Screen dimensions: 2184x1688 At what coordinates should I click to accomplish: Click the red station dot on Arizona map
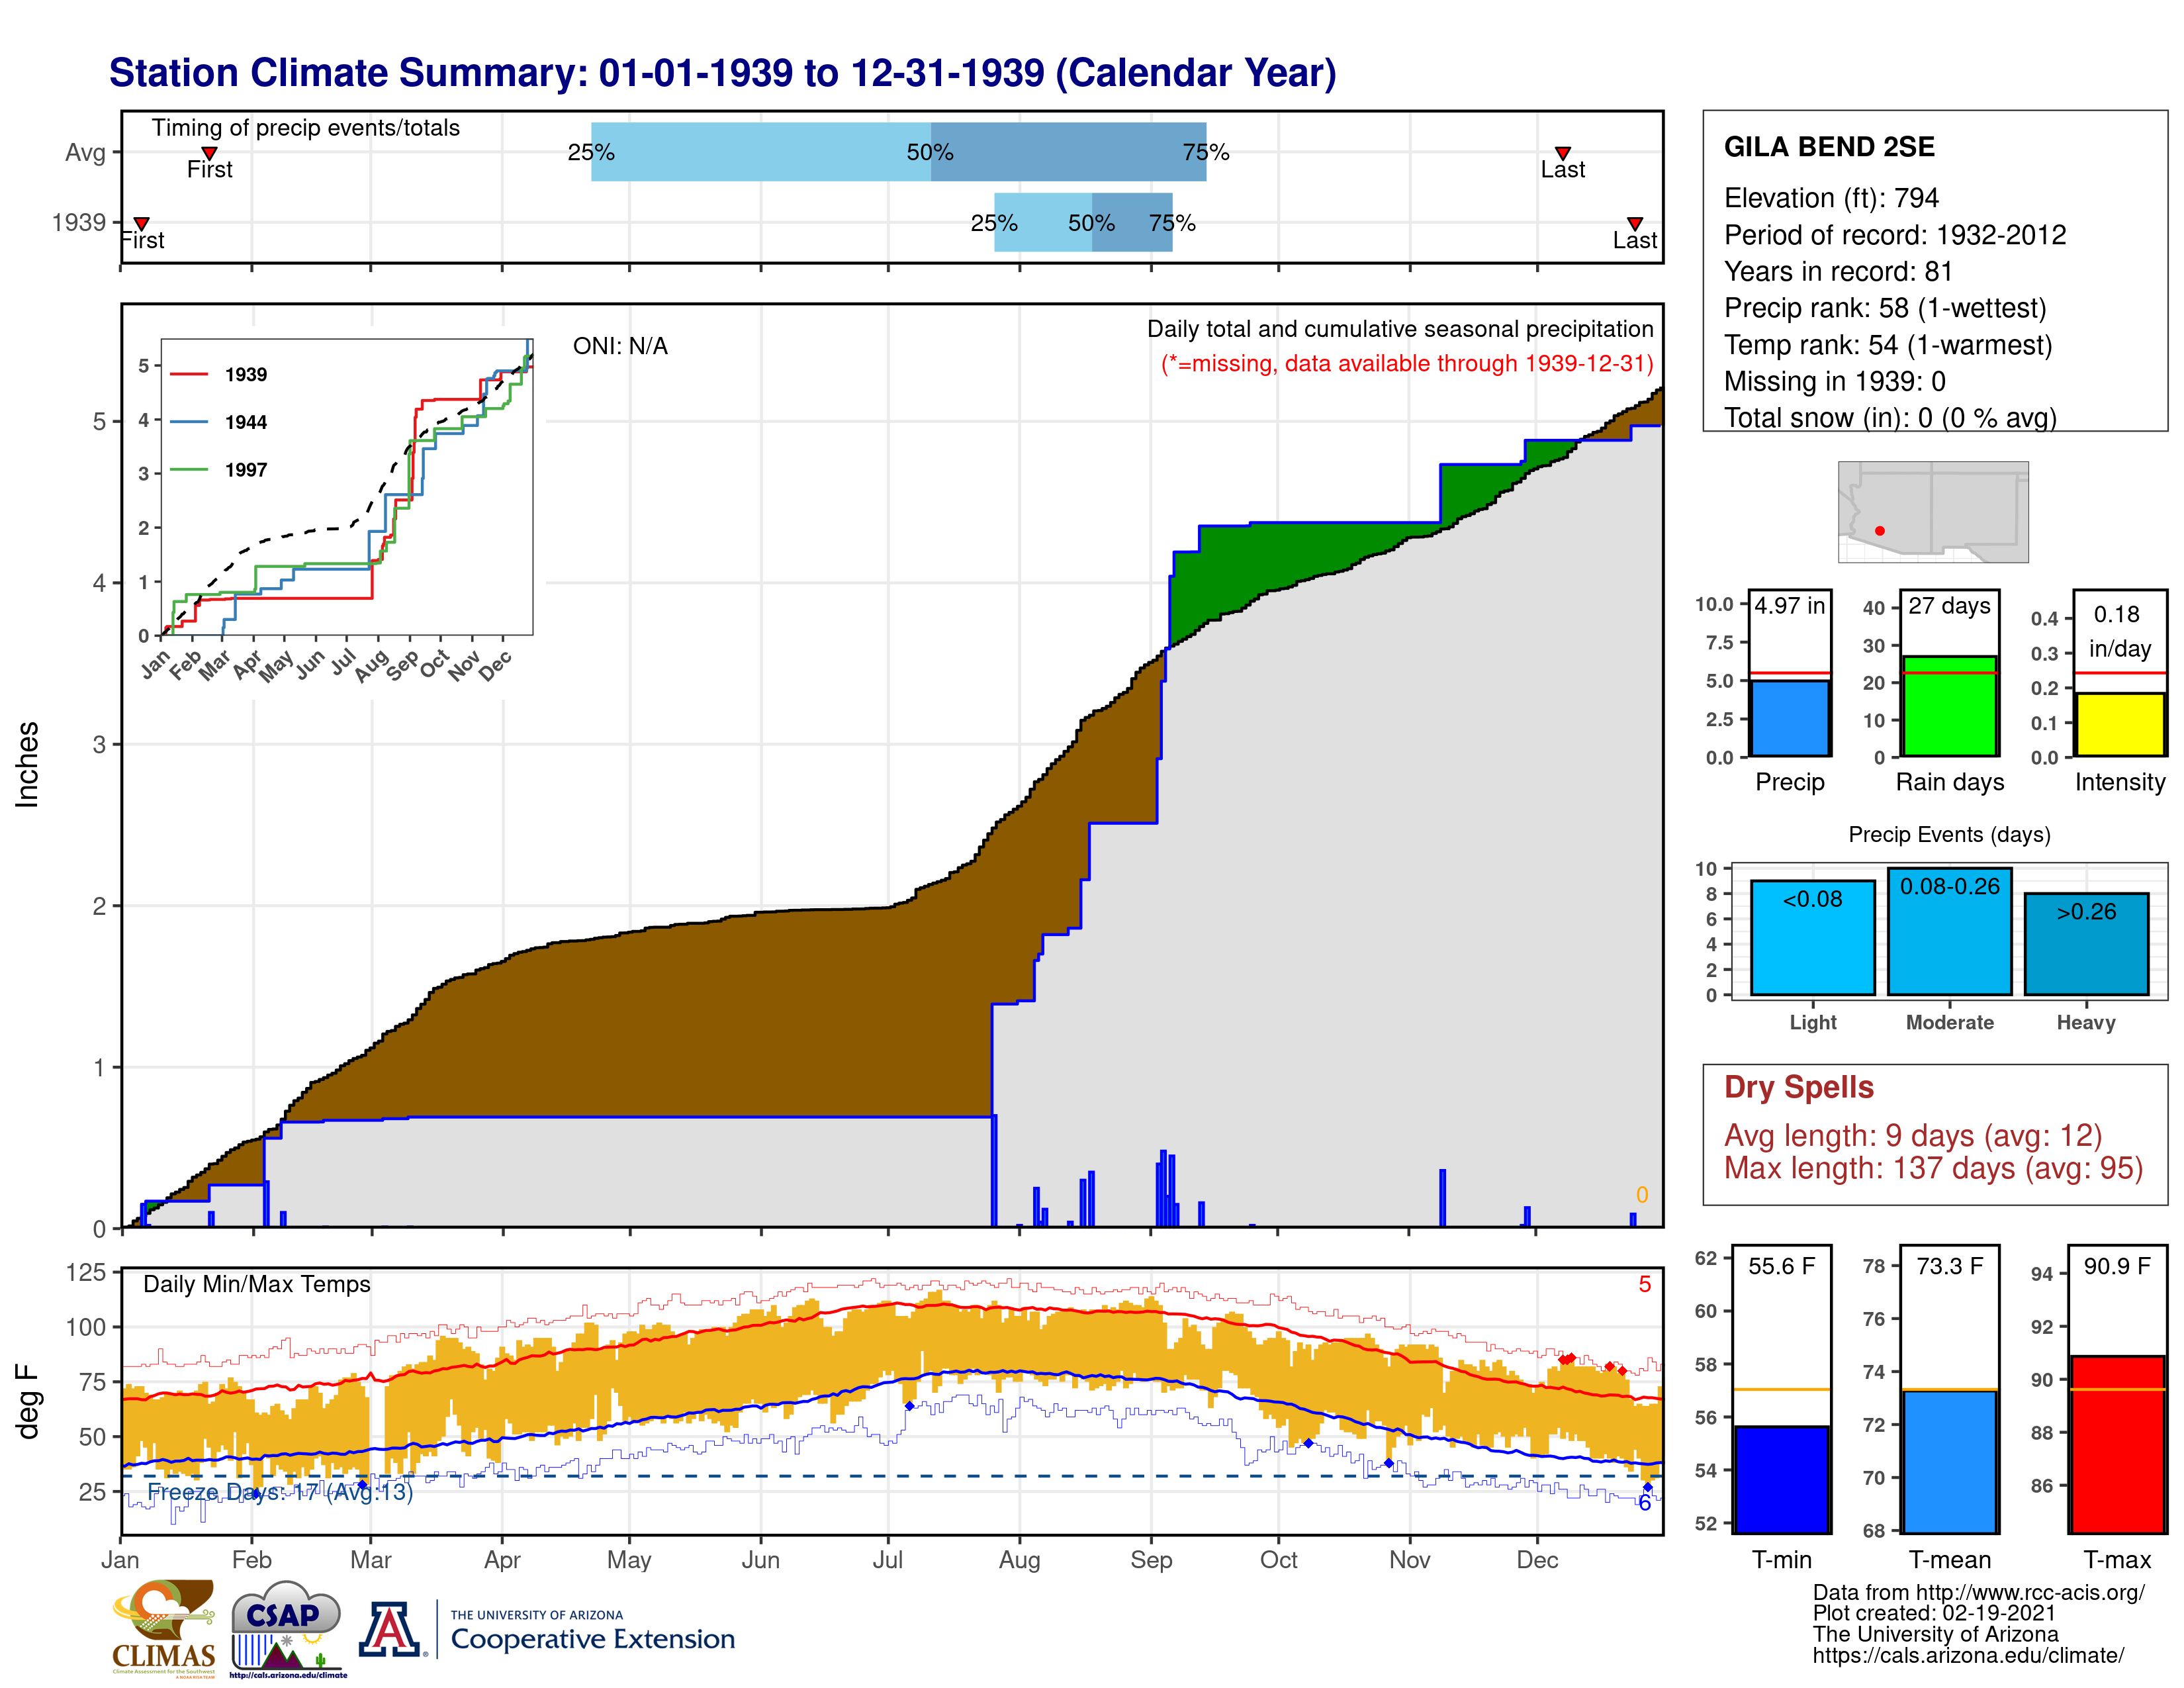pyautogui.click(x=1880, y=531)
